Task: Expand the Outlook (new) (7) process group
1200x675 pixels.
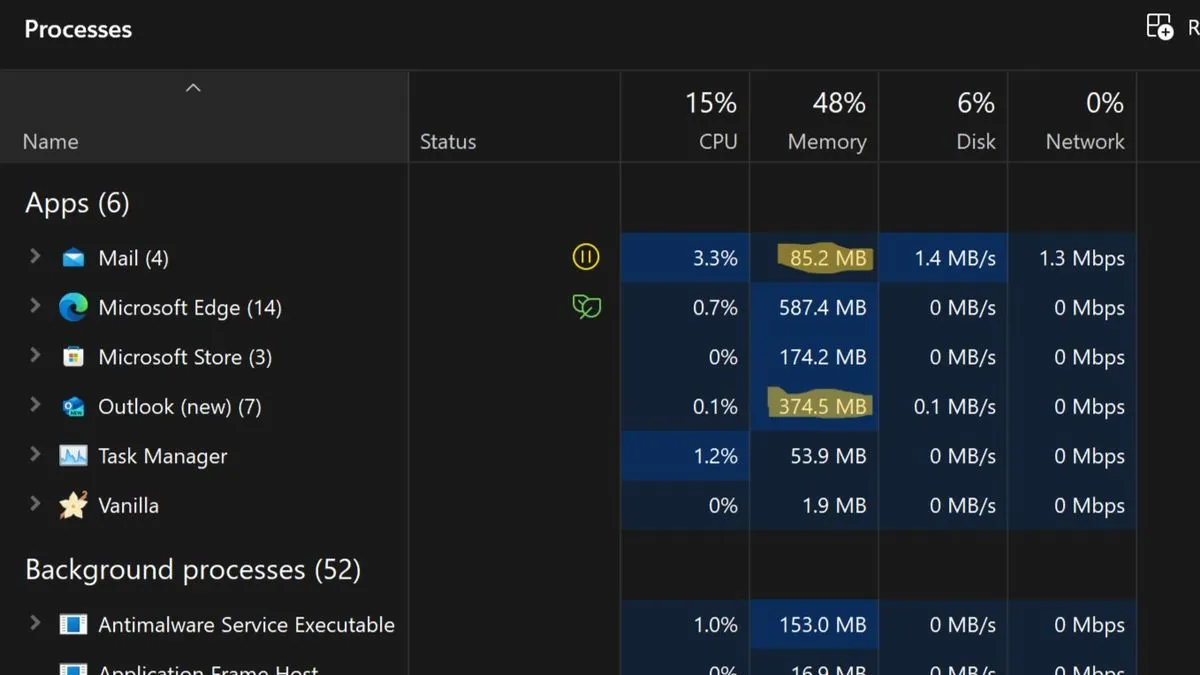Action: pos(34,407)
